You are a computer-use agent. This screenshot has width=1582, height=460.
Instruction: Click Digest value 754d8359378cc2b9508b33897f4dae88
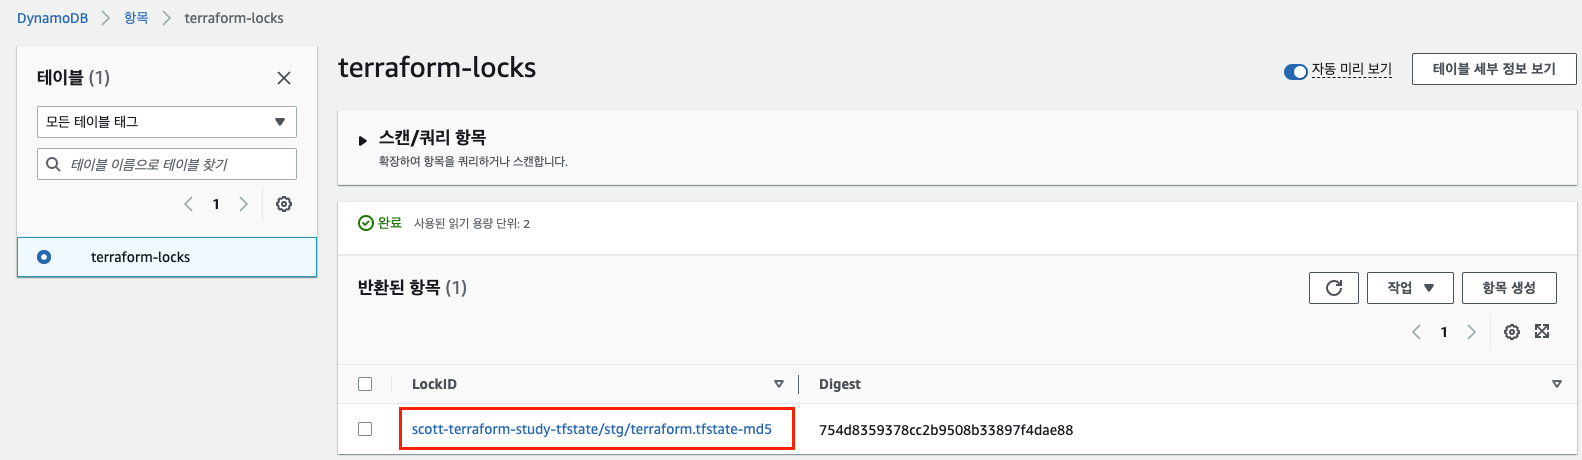(x=946, y=430)
